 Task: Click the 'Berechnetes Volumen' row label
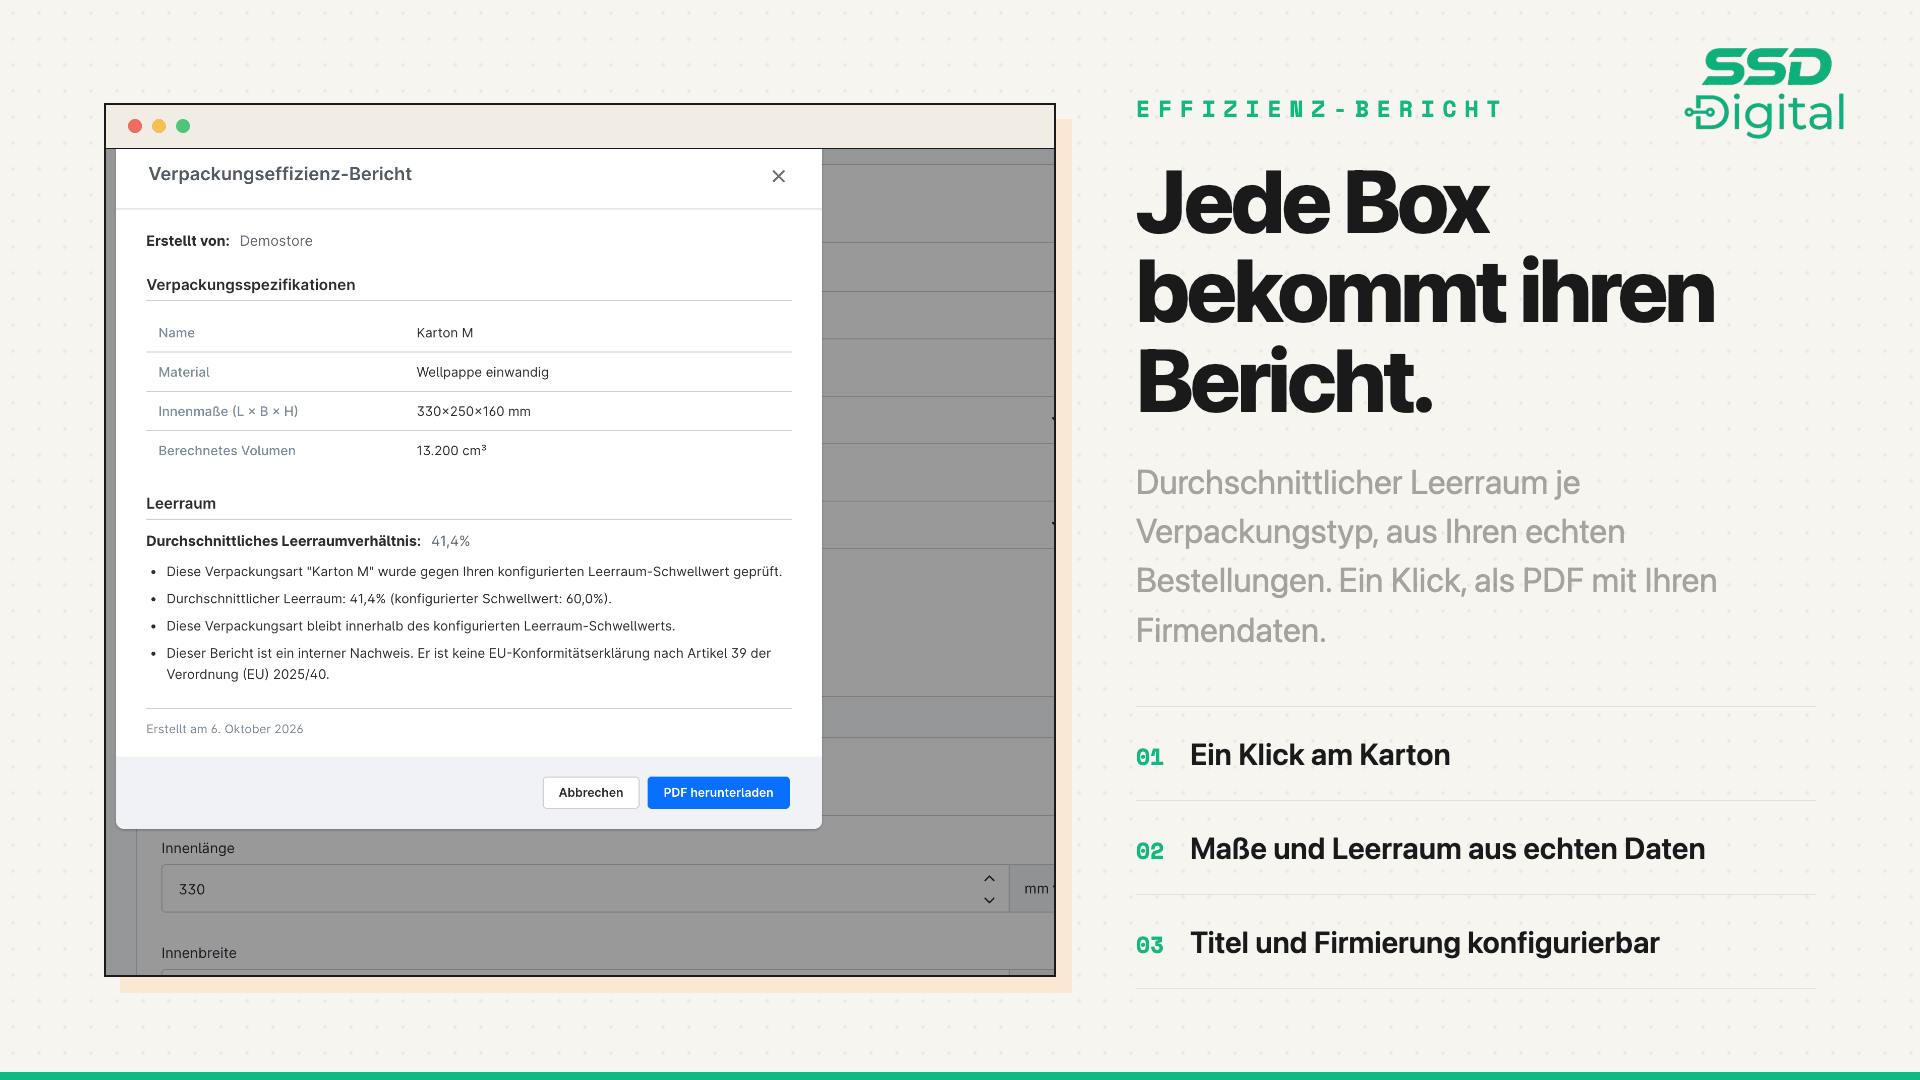point(227,451)
